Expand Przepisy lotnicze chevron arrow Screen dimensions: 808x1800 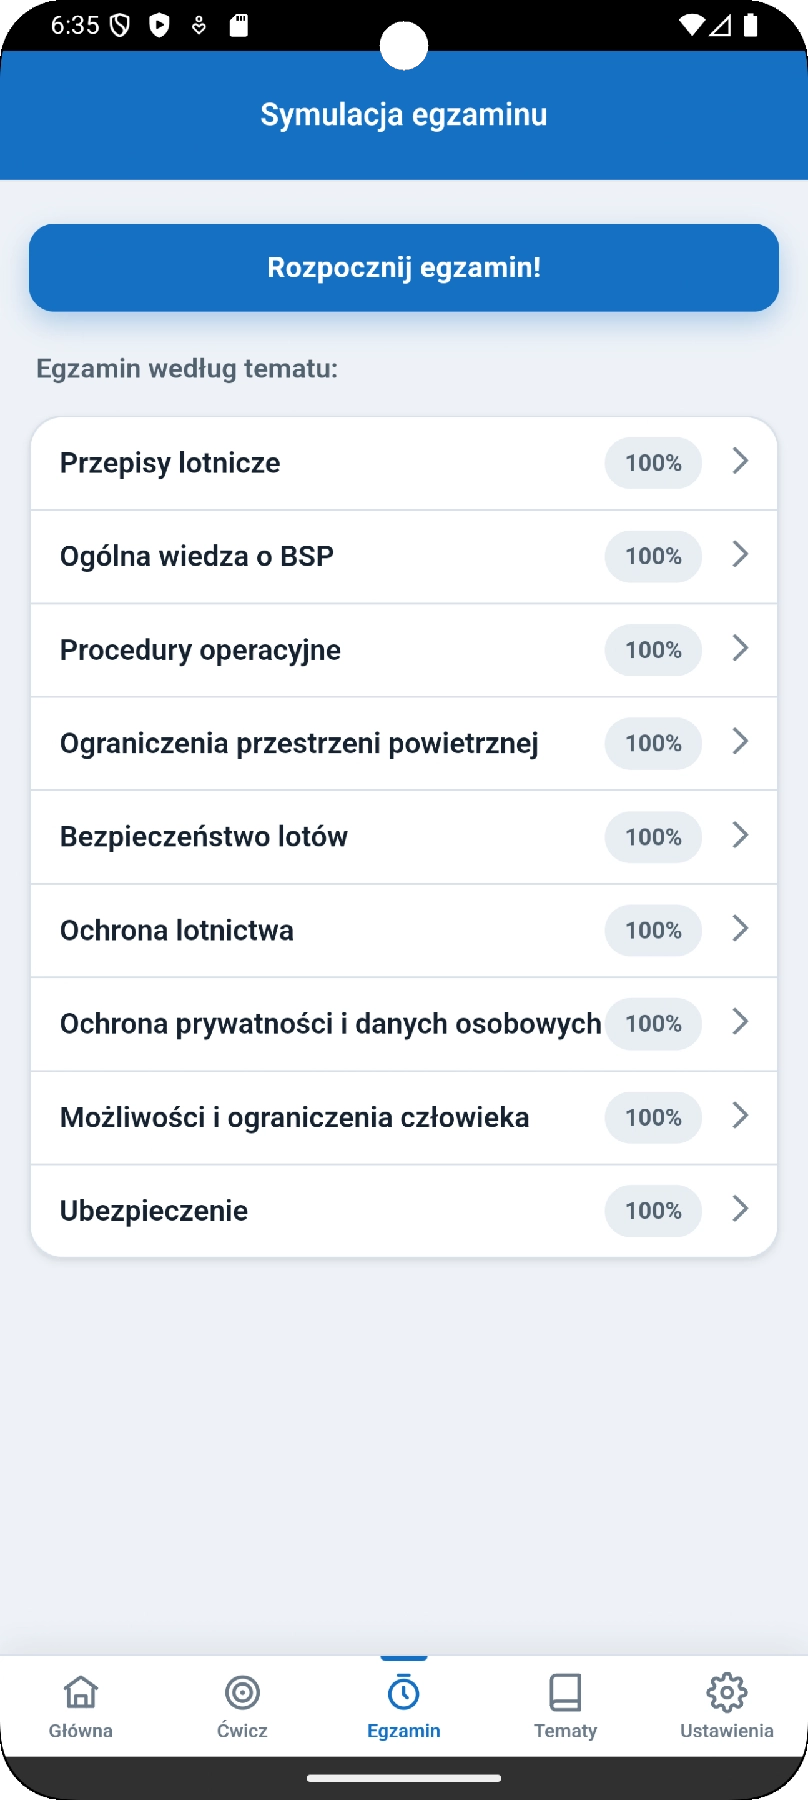tap(740, 461)
